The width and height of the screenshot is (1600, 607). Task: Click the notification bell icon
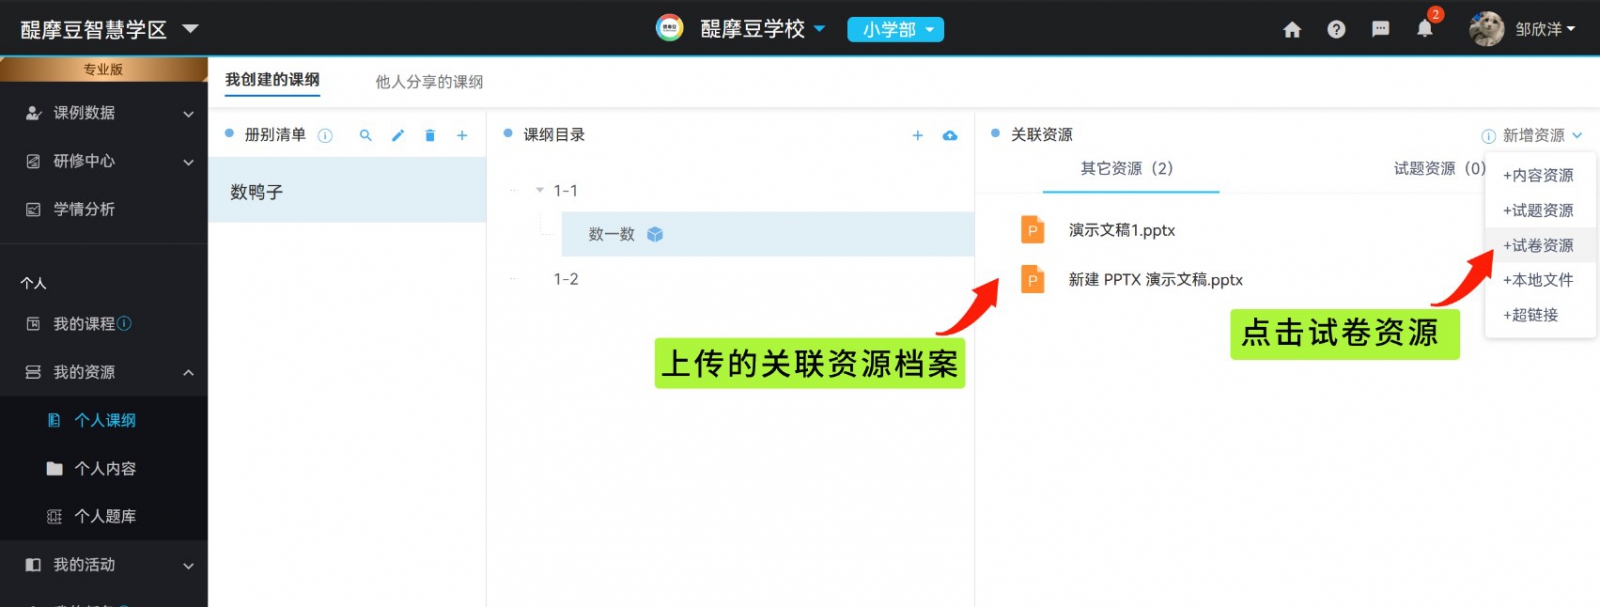1424,29
